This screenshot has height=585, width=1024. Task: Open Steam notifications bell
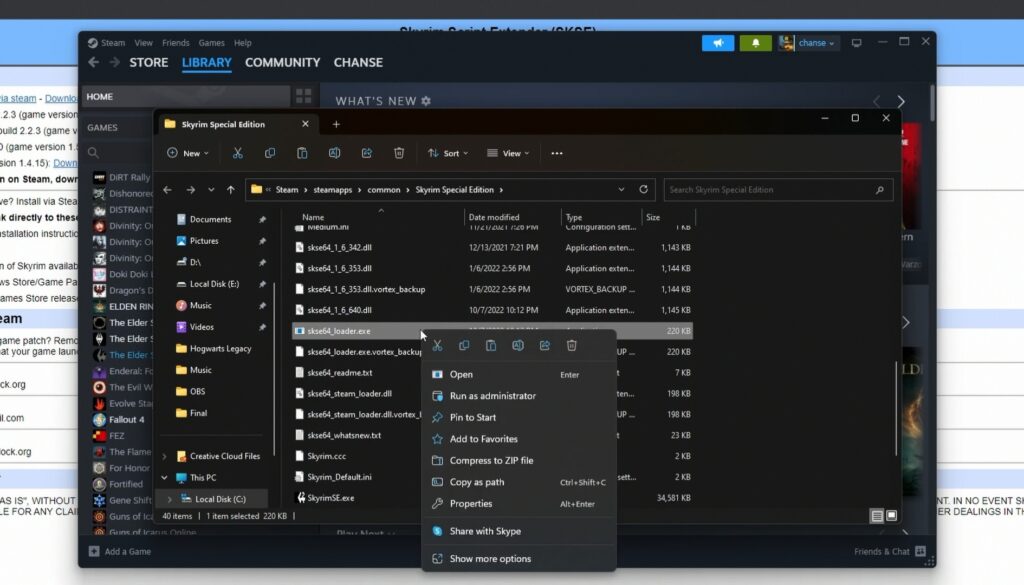pyautogui.click(x=756, y=43)
